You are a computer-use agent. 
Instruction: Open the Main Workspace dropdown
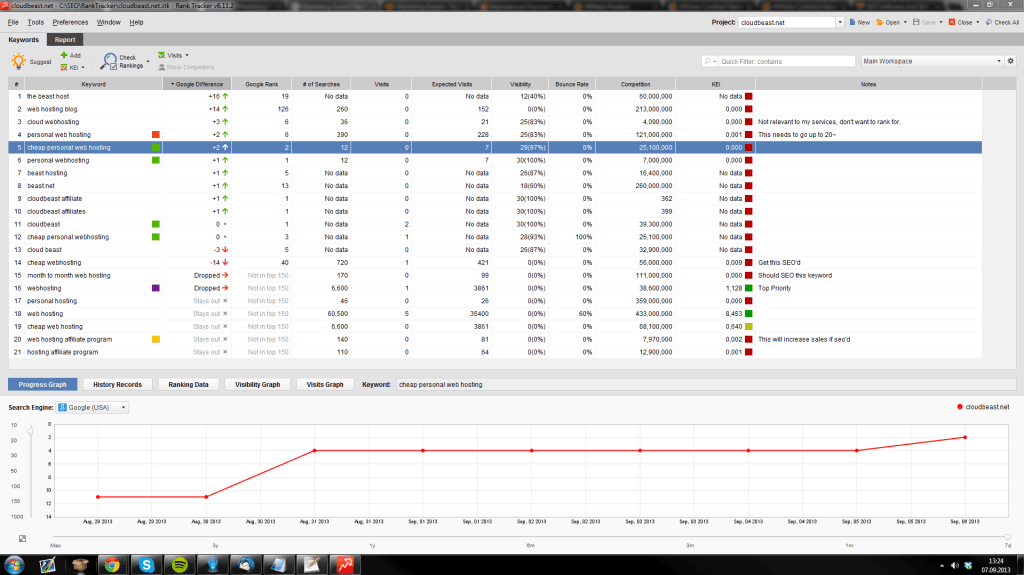[932, 61]
